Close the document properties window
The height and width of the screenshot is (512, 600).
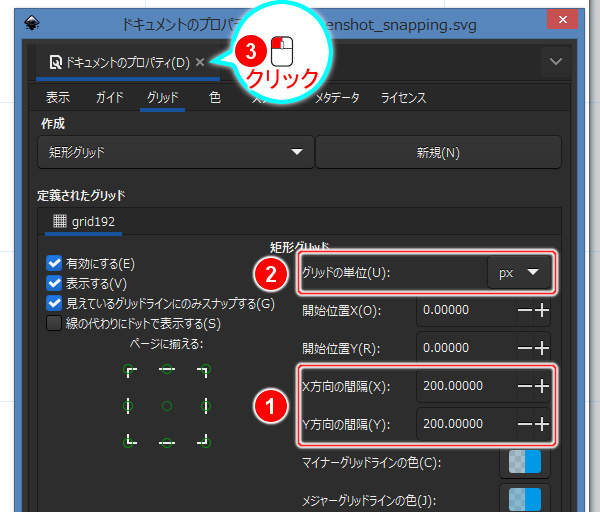(562, 19)
